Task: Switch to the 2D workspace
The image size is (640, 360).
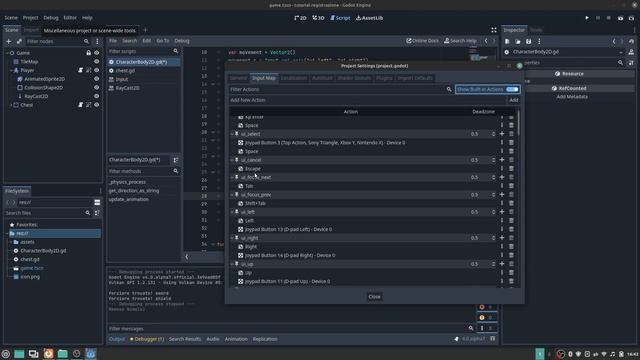Action: (300, 18)
